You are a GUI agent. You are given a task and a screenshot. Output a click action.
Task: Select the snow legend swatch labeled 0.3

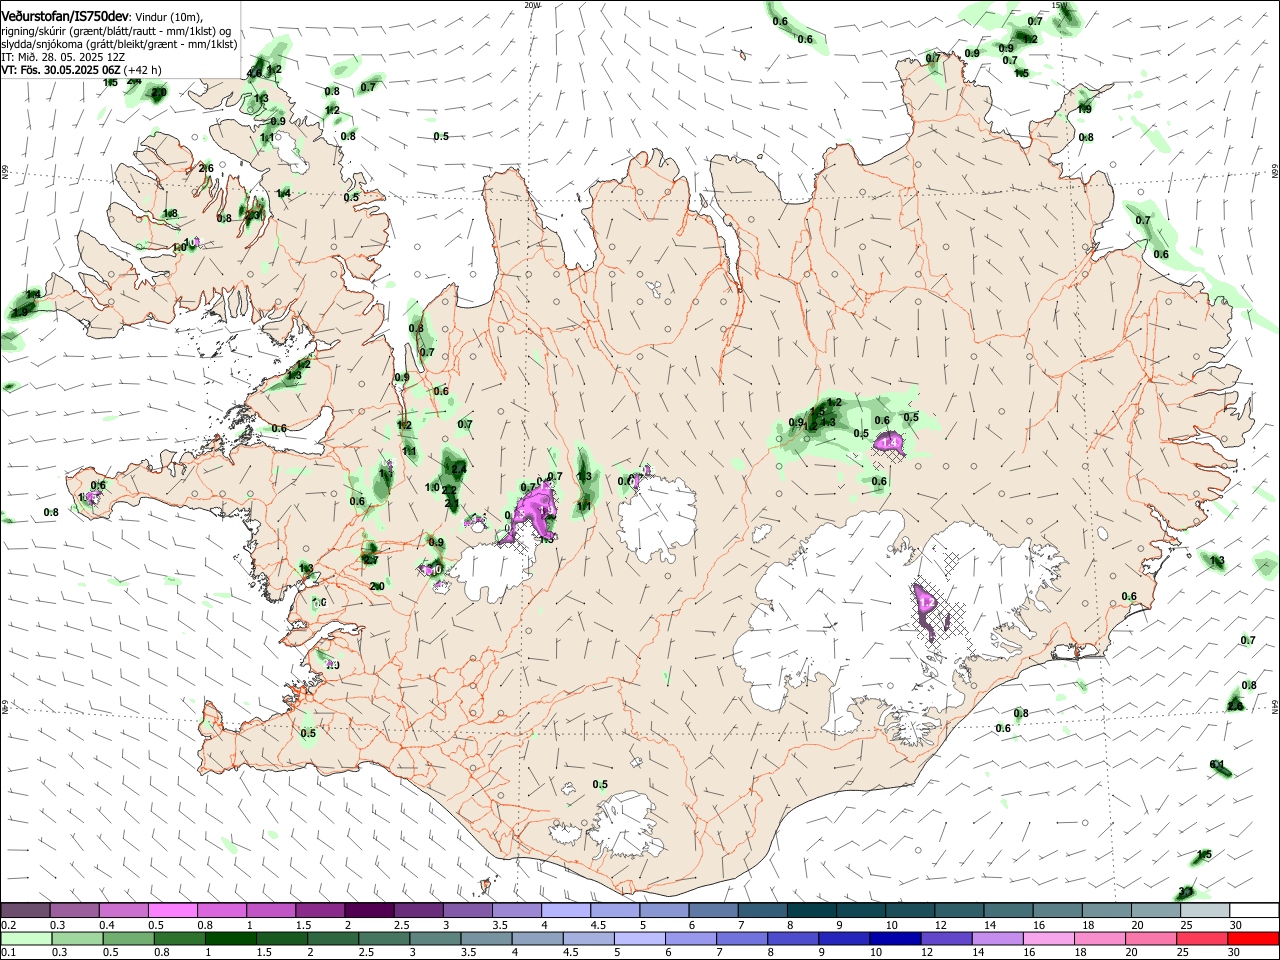pos(75,910)
